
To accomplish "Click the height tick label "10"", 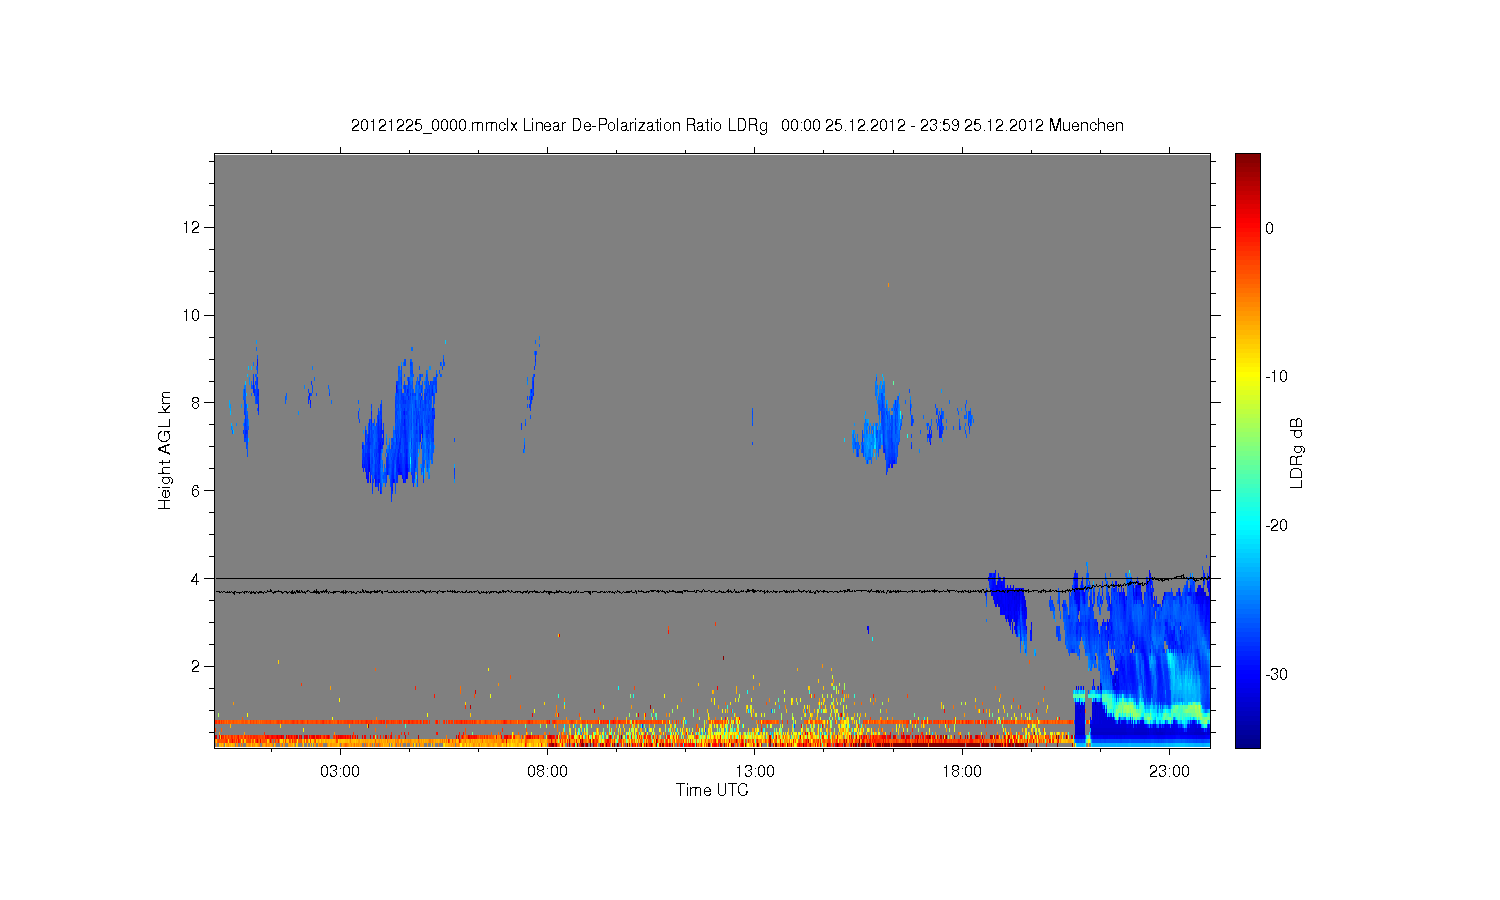I will 192,315.
